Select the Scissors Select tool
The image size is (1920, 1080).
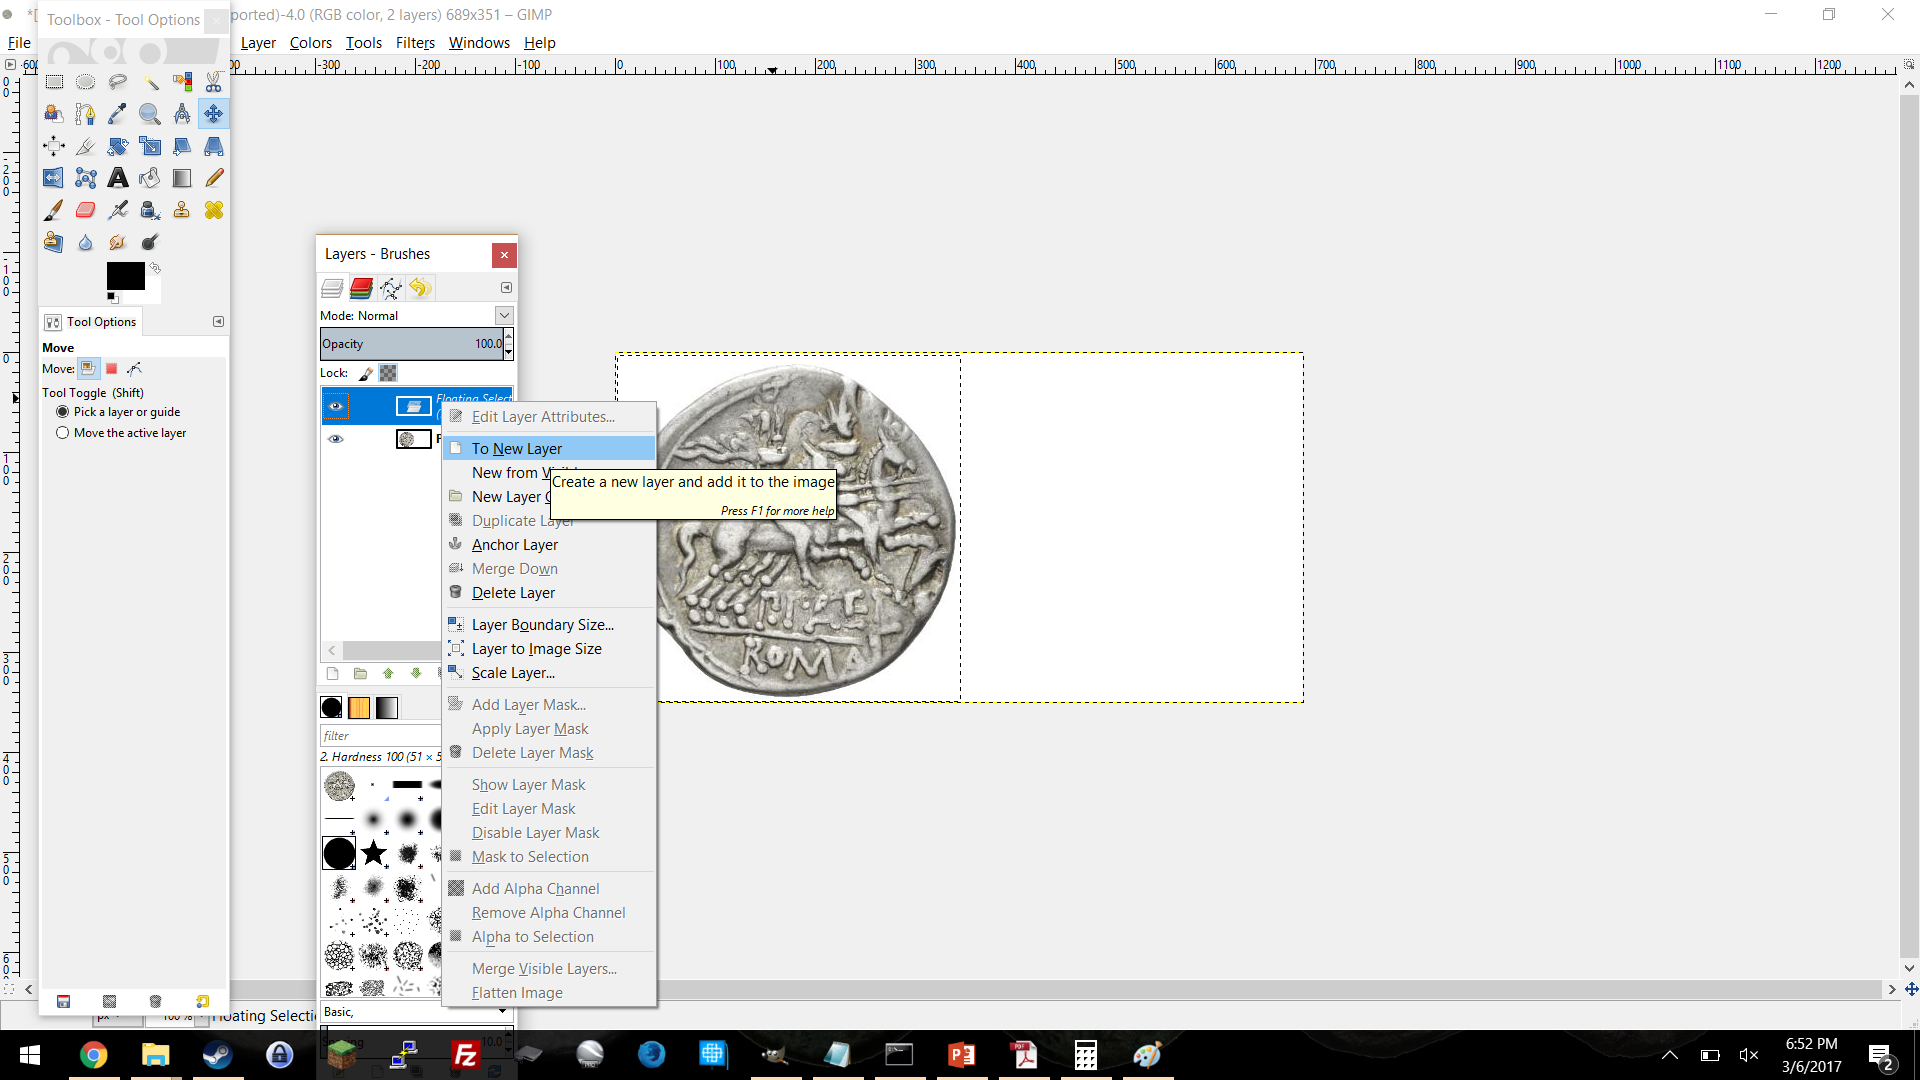pyautogui.click(x=214, y=82)
